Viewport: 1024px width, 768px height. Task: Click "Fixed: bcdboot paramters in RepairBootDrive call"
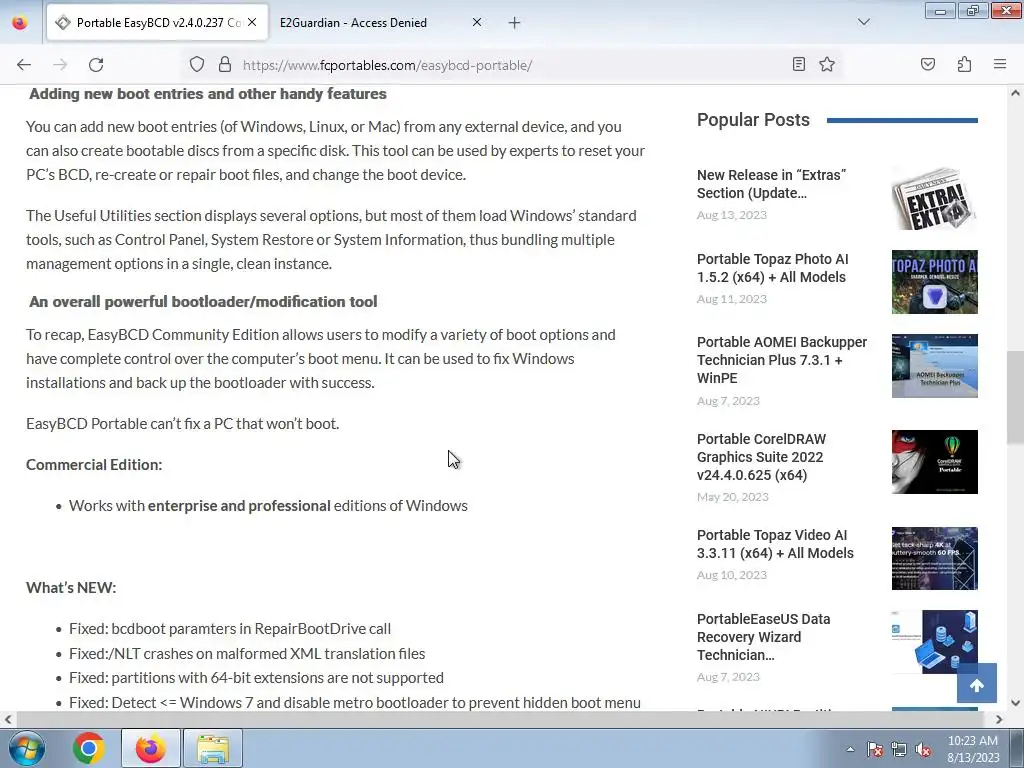[x=230, y=628]
